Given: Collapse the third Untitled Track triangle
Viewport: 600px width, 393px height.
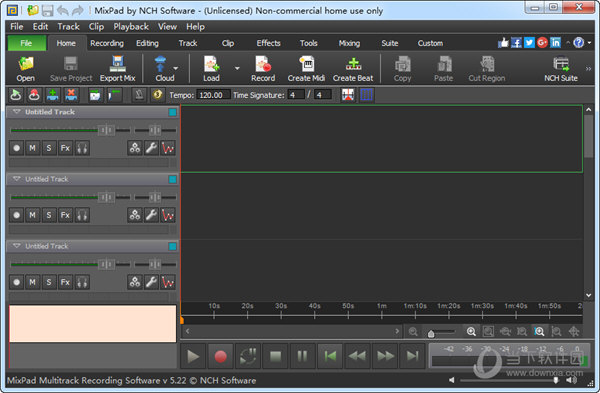Looking at the screenshot, I should (x=16, y=246).
